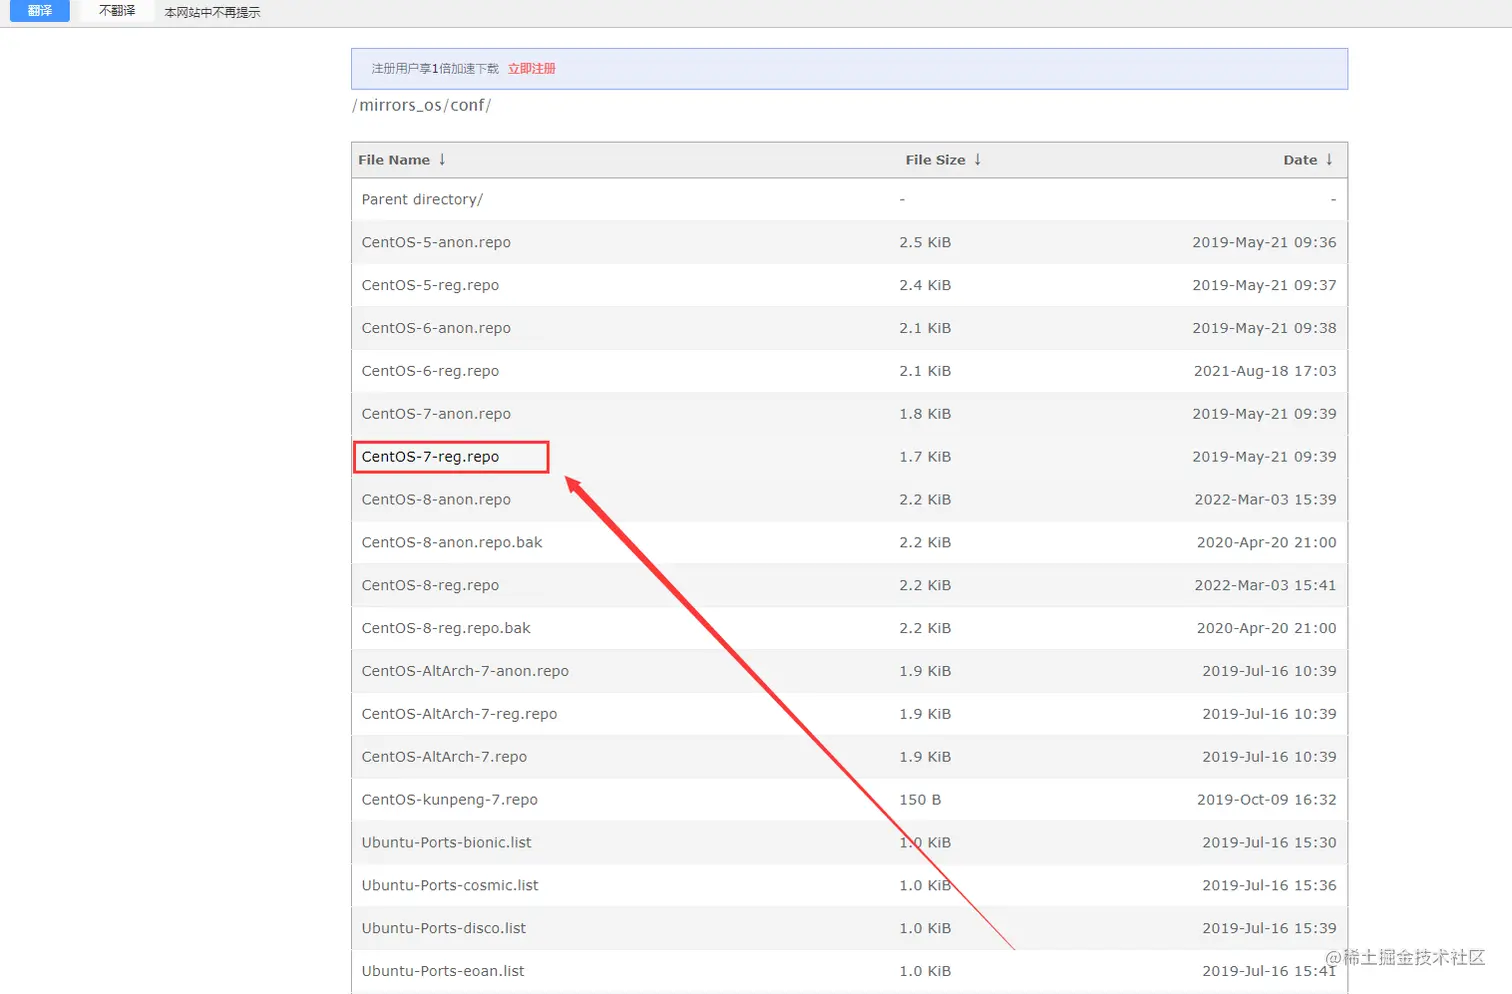Click 注册用户享1倍加速下载 notice text

(435, 69)
